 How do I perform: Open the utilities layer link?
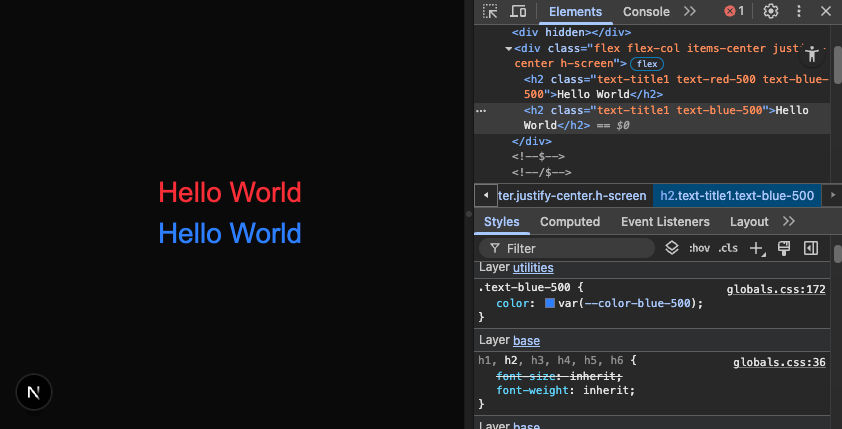(x=533, y=267)
